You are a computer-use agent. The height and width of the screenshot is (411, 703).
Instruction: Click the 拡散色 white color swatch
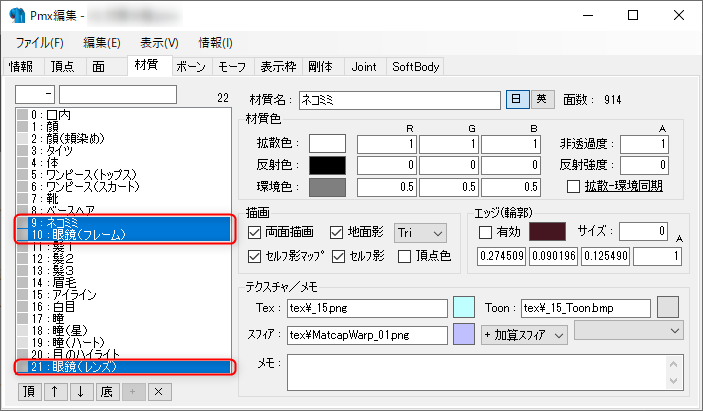[x=327, y=143]
